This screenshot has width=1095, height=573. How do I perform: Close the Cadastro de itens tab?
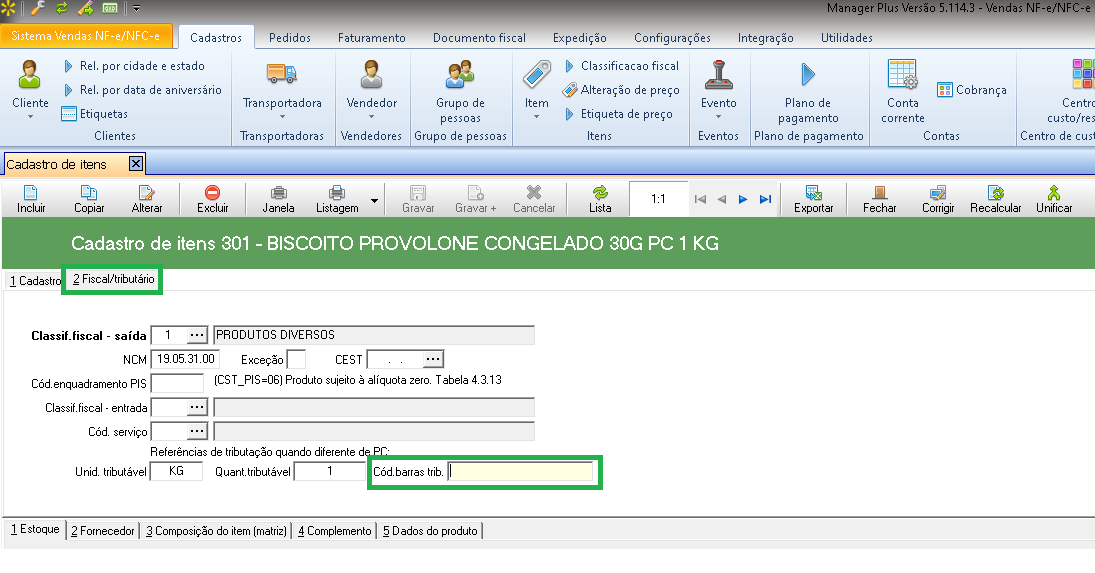coord(137,164)
